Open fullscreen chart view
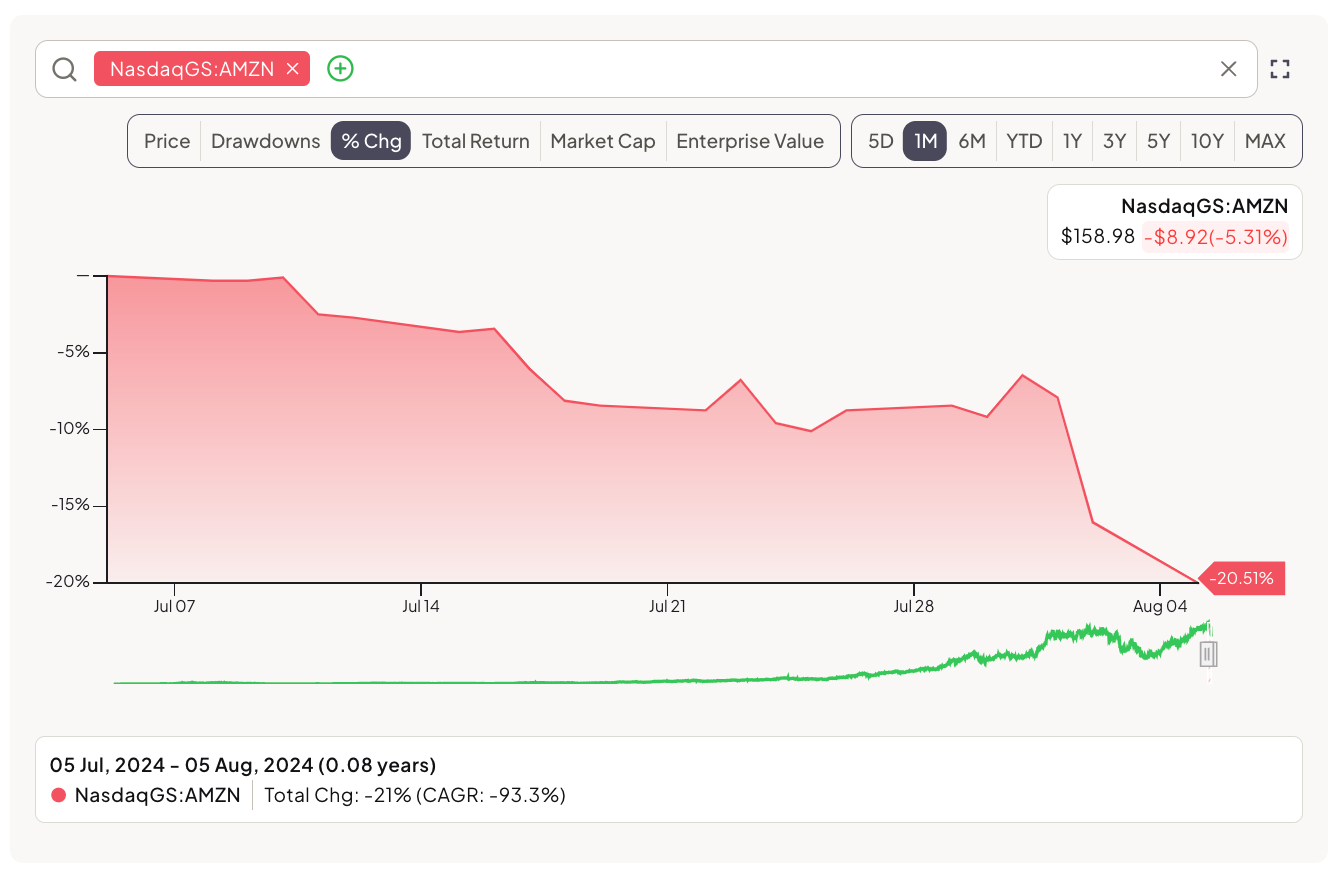1336x874 pixels. [1280, 69]
